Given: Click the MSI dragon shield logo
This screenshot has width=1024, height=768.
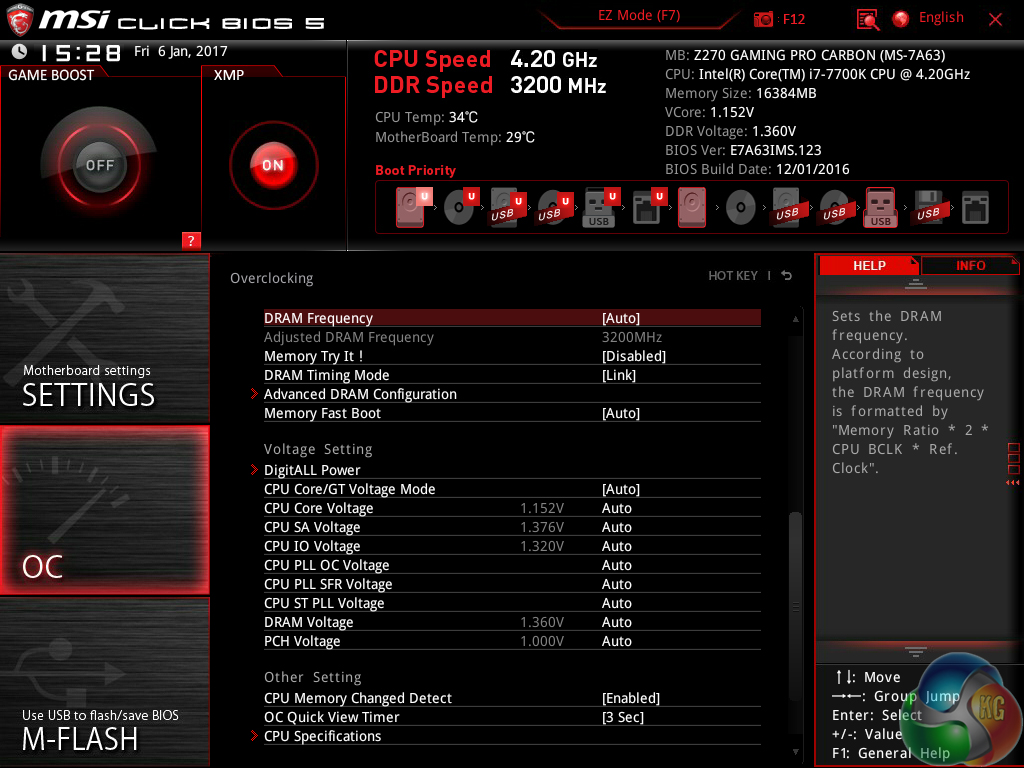Looking at the screenshot, I should (20, 20).
